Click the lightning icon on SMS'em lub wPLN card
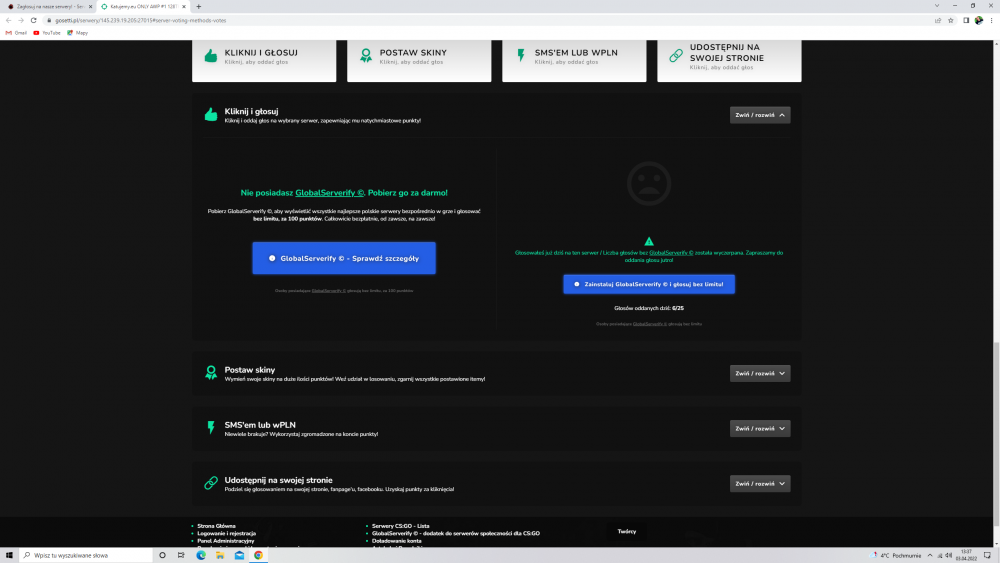 click(x=521, y=55)
